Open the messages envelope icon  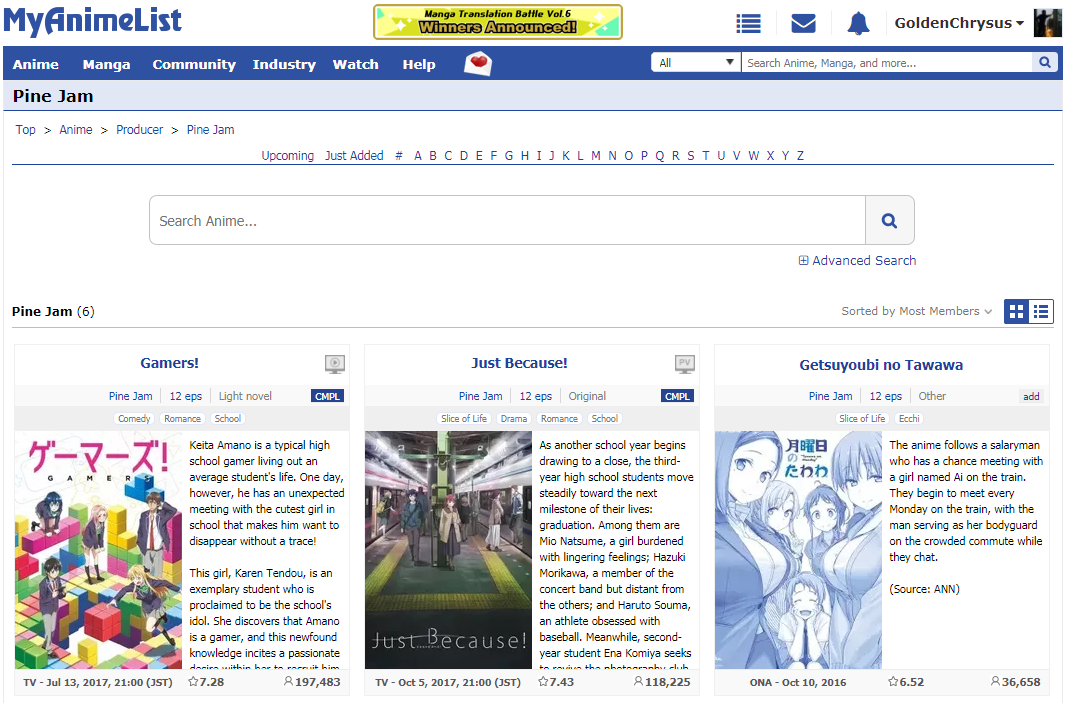tap(803, 23)
